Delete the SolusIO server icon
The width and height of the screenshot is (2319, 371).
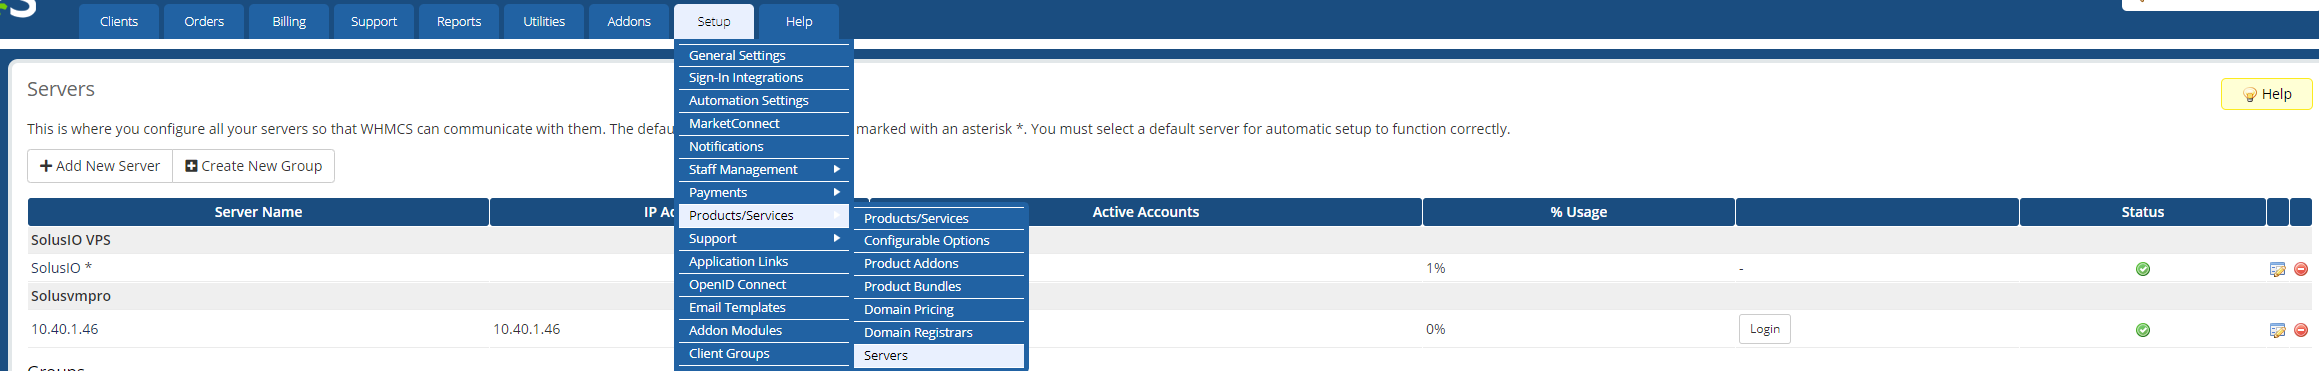(x=2301, y=269)
